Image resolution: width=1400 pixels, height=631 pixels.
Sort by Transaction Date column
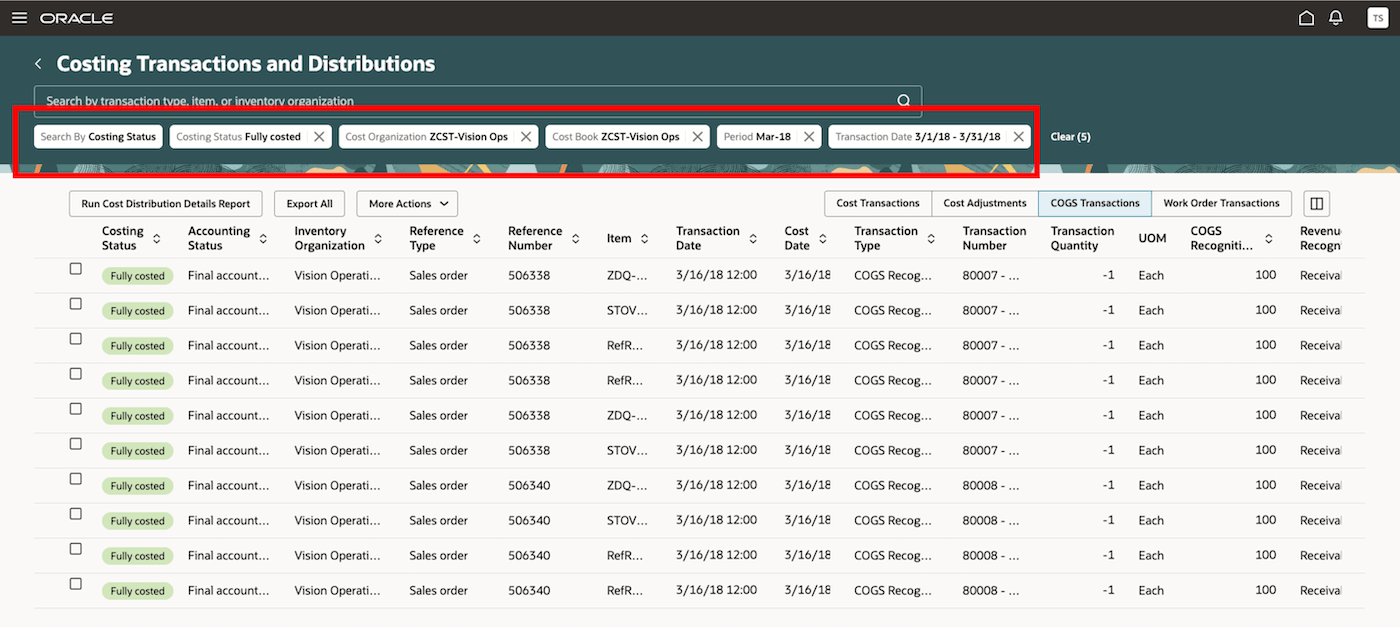(x=753, y=239)
